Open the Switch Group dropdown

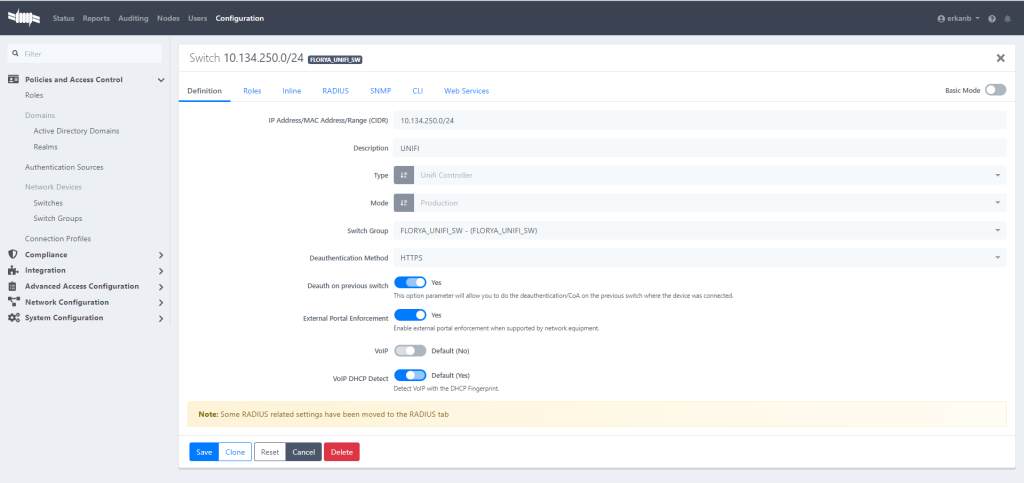pos(700,230)
